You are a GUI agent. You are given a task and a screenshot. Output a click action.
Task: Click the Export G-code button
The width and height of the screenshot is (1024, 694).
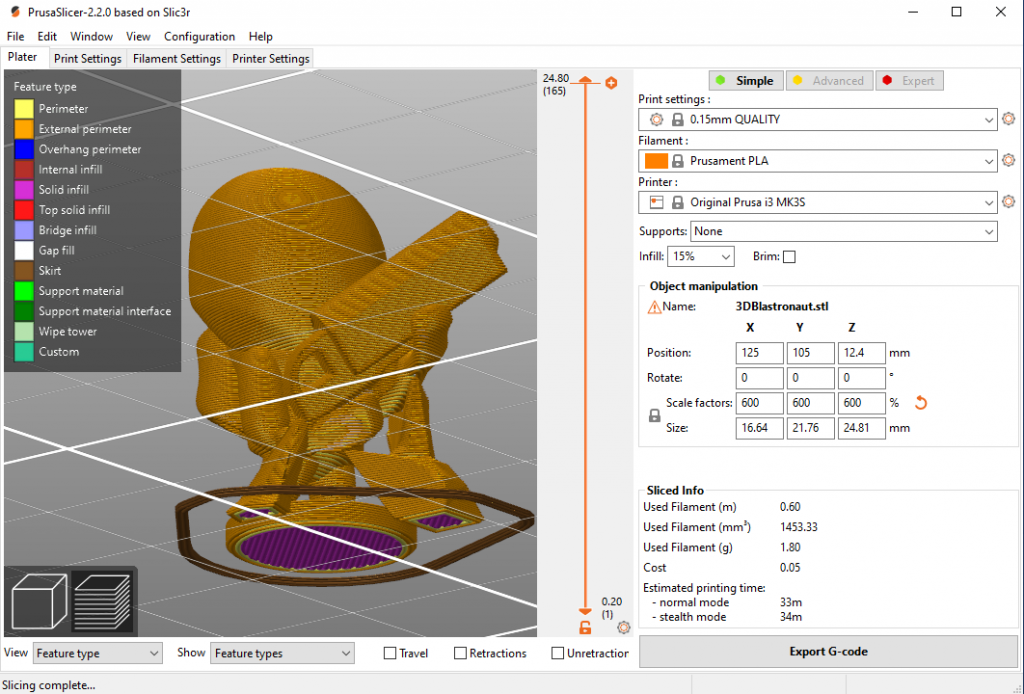pyautogui.click(x=828, y=652)
